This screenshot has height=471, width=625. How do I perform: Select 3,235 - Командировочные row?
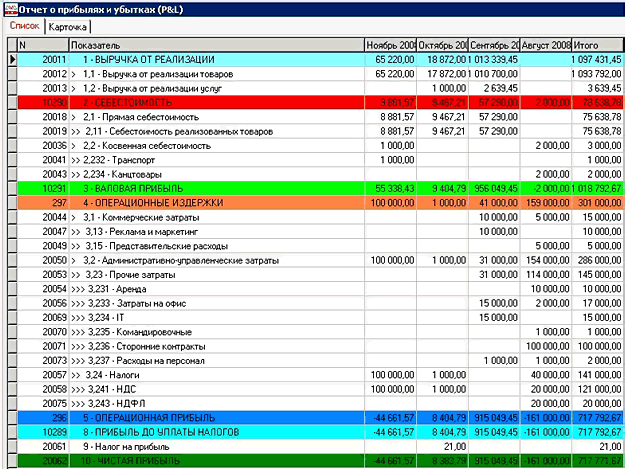coord(320,332)
